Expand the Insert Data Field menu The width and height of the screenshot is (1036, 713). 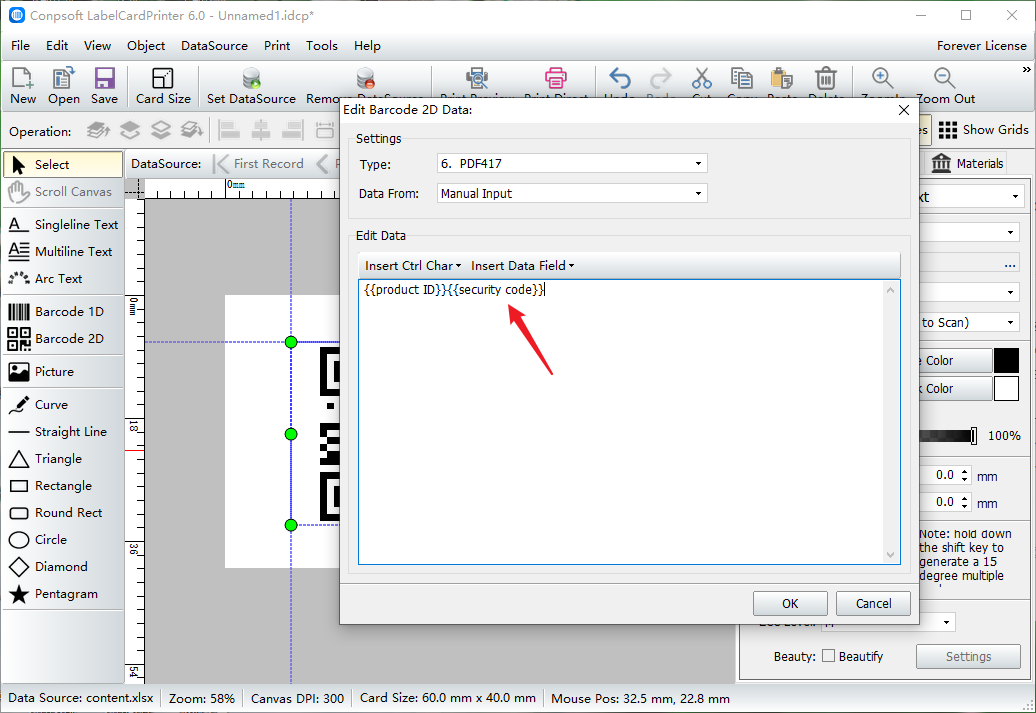tap(522, 266)
